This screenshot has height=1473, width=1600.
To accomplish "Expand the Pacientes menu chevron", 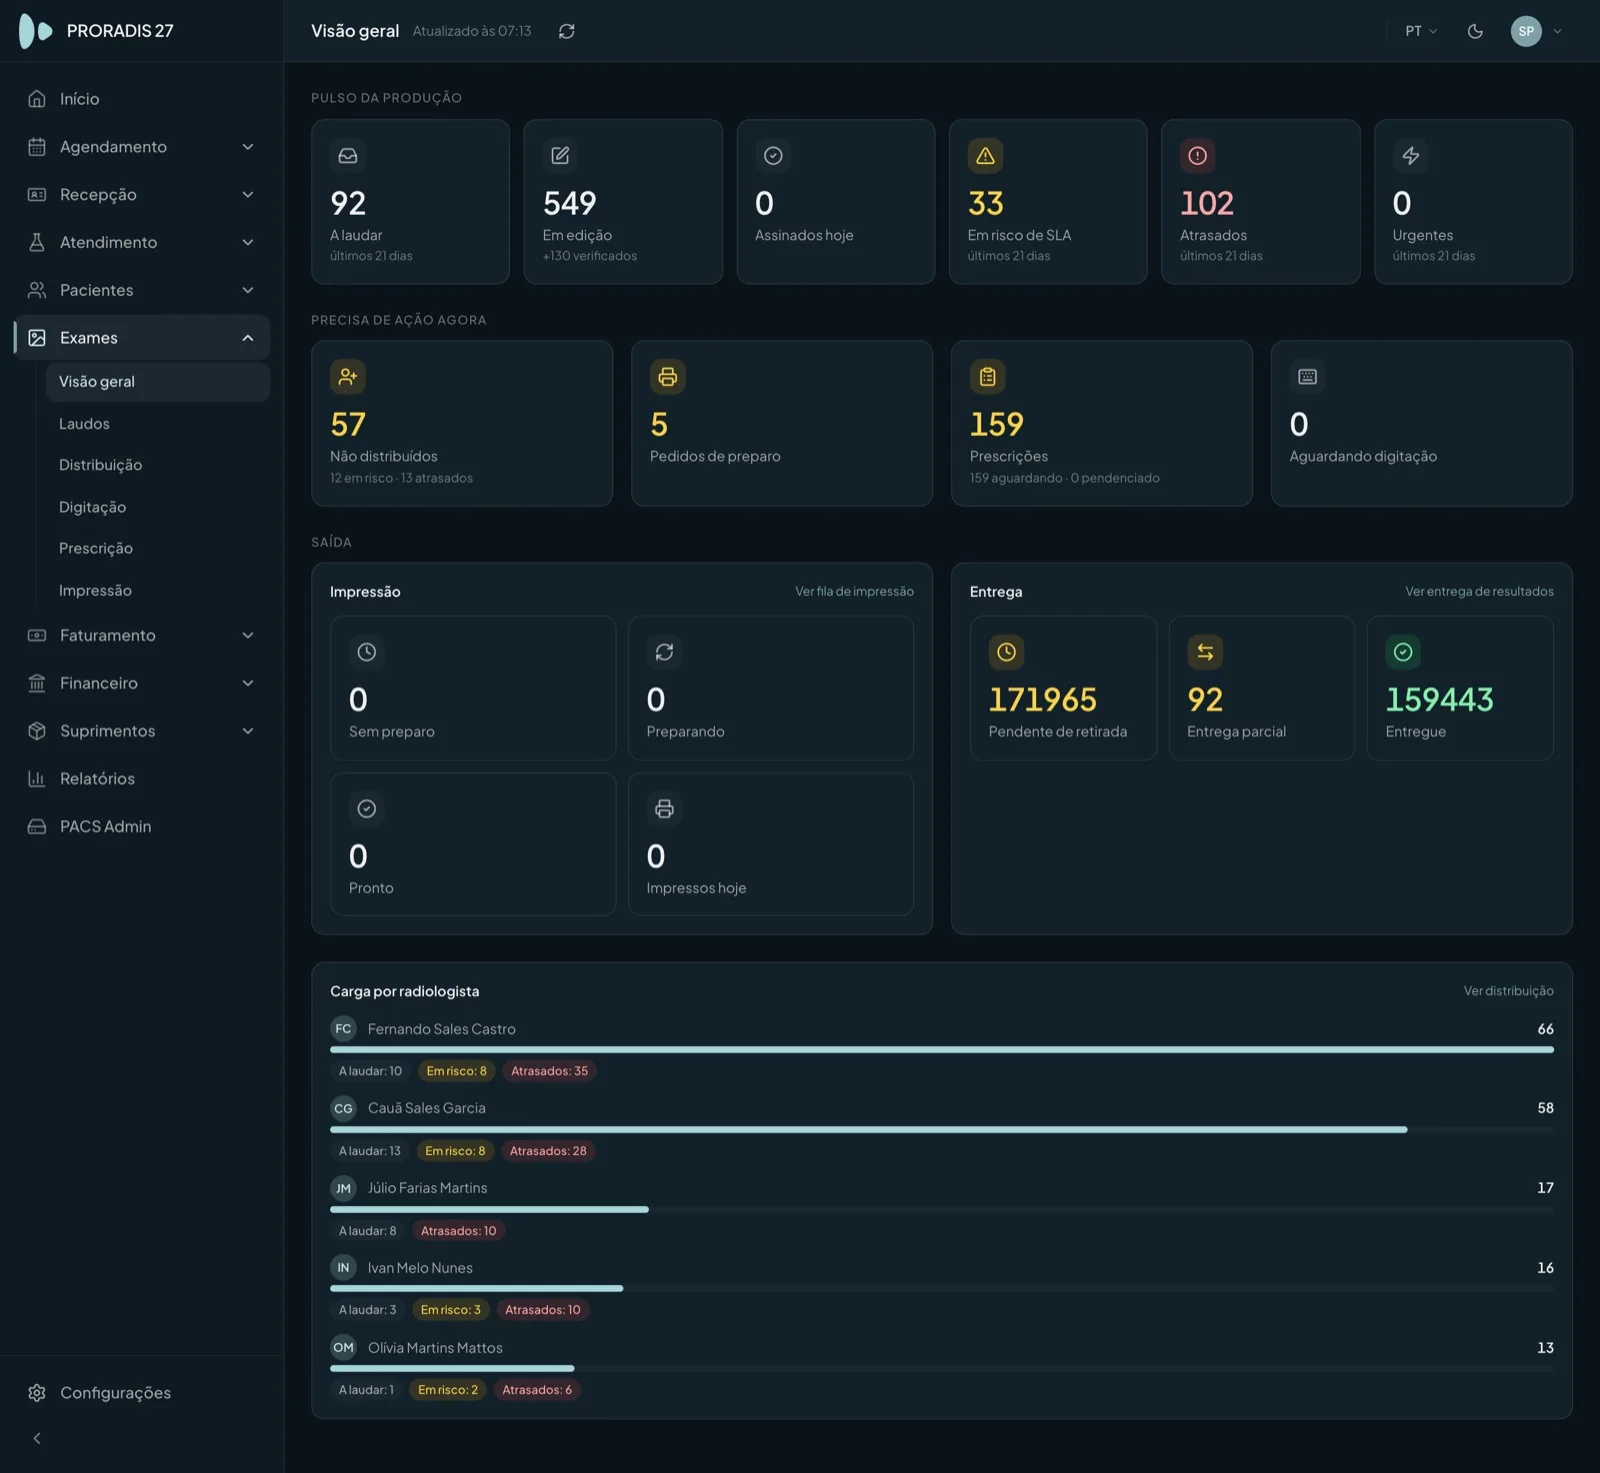I will 248,290.
